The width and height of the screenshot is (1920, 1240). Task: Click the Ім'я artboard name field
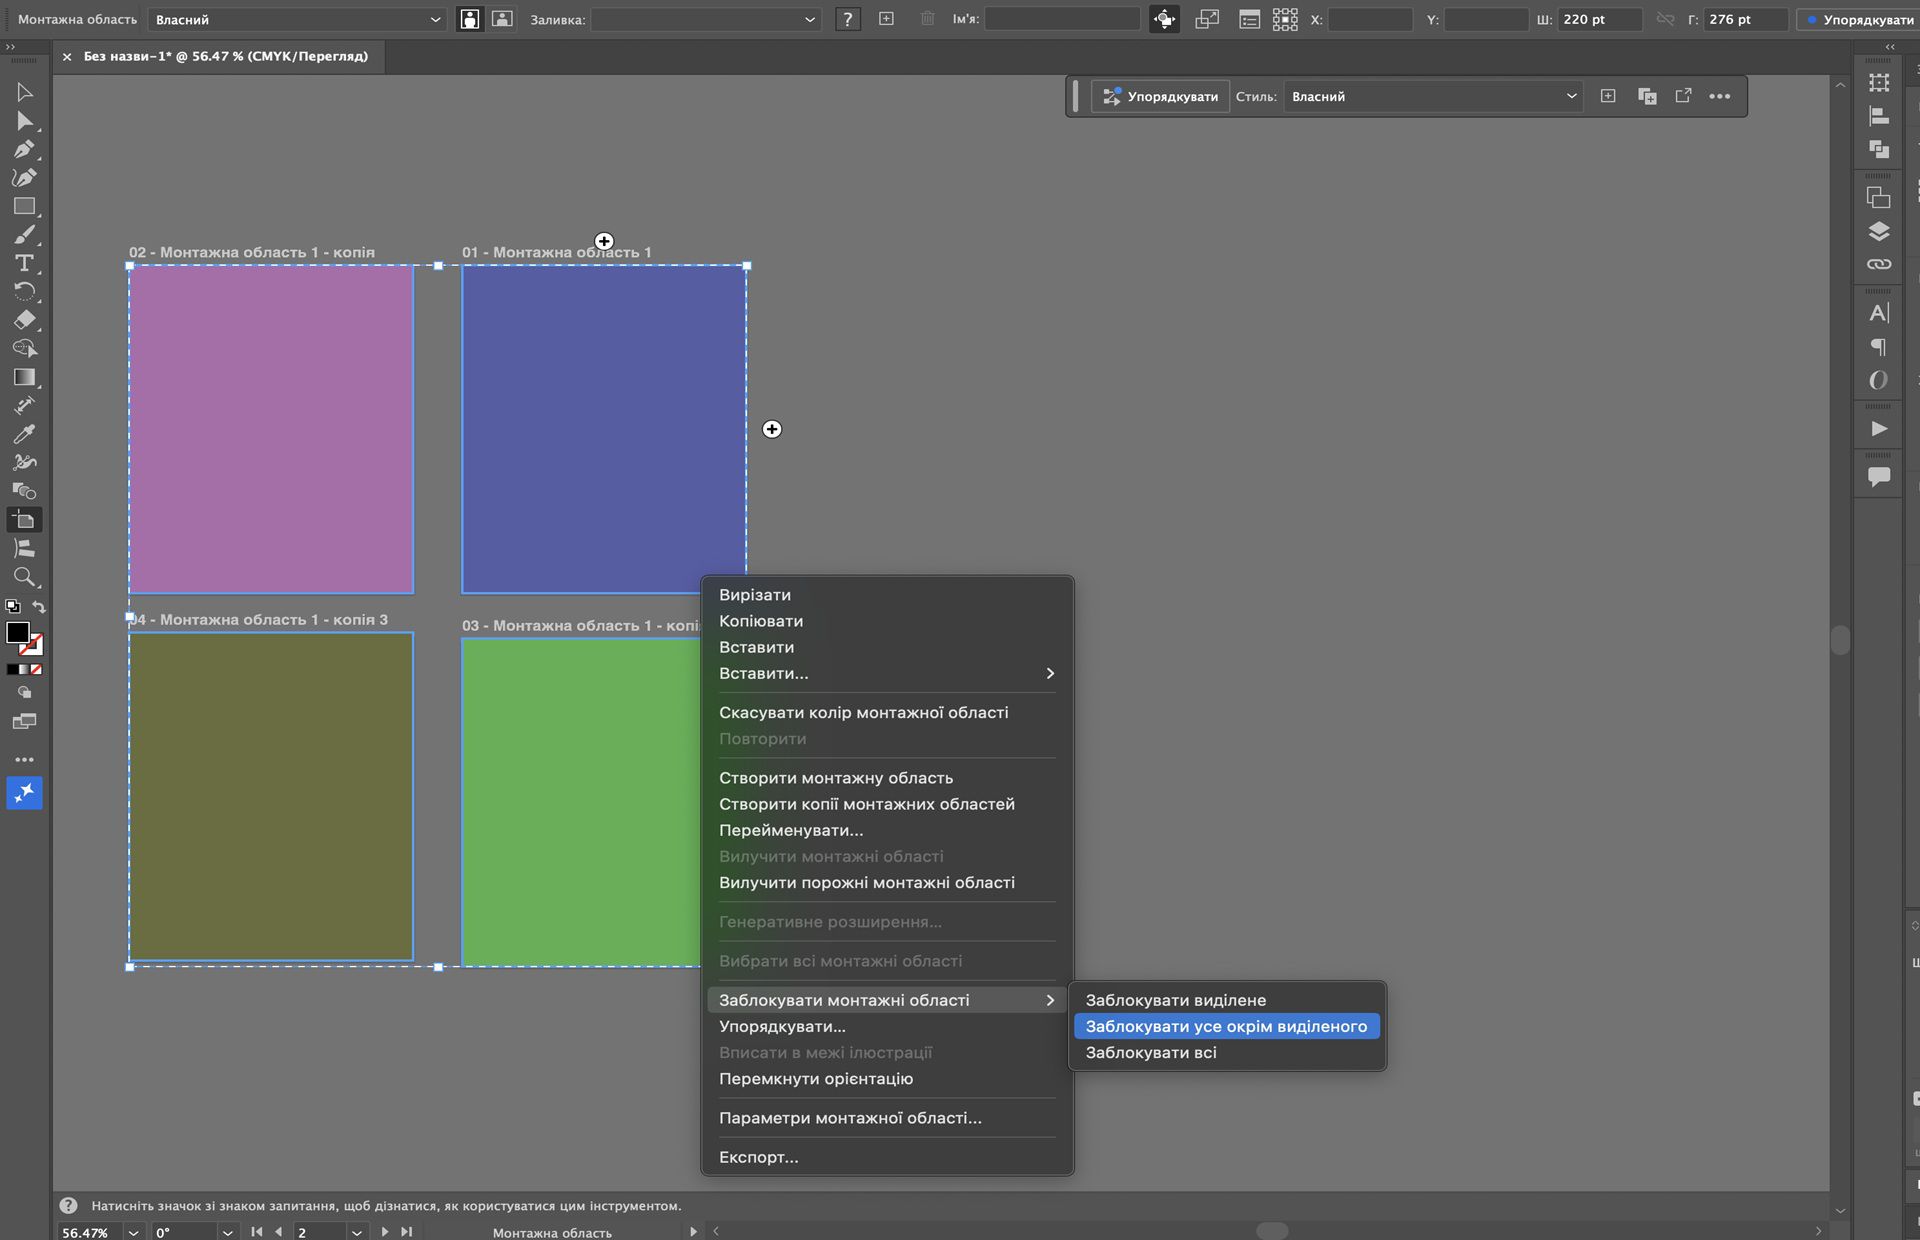pos(1061,19)
